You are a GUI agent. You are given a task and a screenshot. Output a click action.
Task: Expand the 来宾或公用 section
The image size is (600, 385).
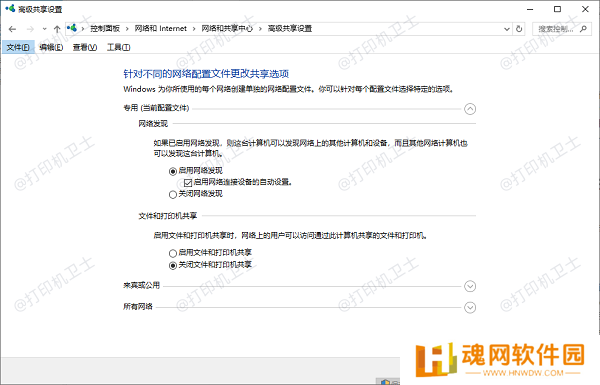(470, 286)
